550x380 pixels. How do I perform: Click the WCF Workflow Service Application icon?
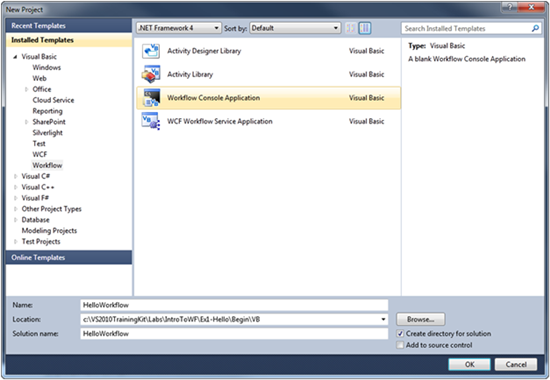[x=151, y=121]
